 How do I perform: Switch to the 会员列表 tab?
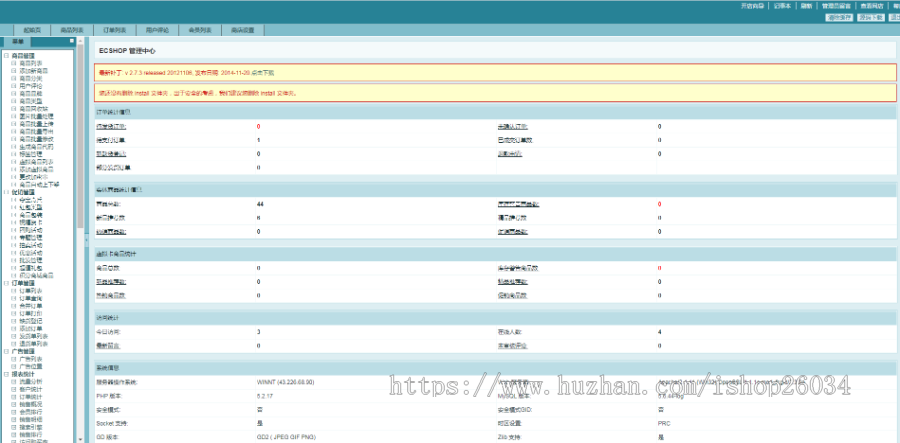pos(200,30)
